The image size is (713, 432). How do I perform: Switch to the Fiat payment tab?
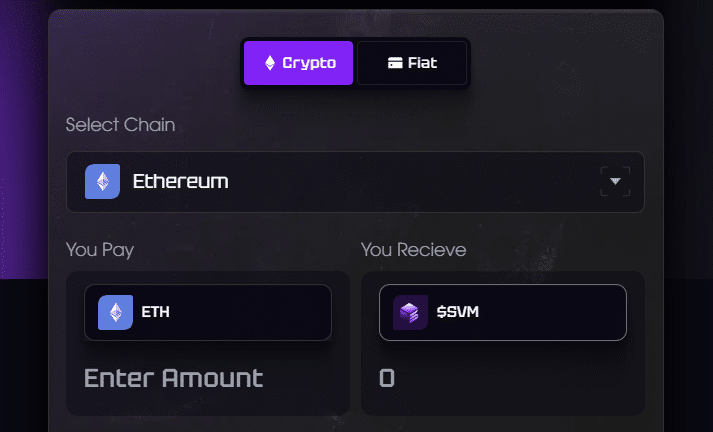(412, 63)
